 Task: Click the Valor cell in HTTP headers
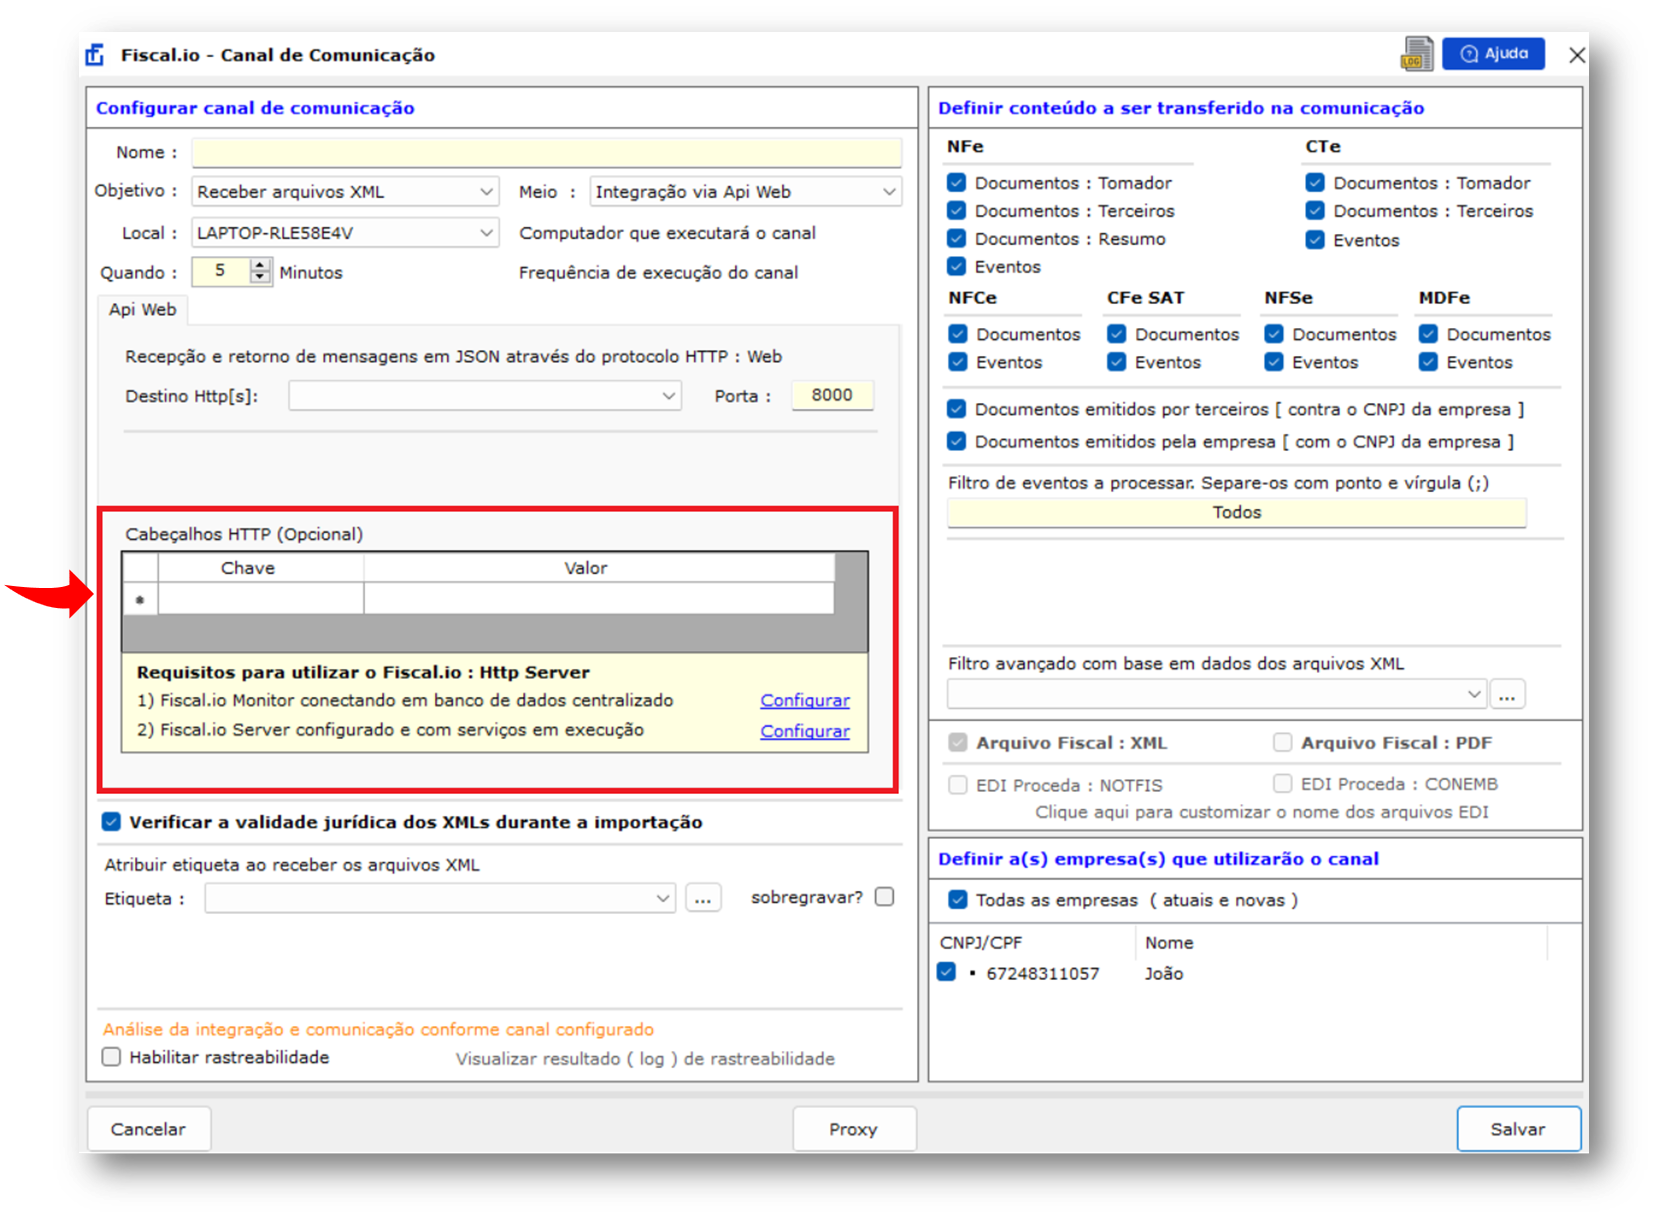point(599,599)
